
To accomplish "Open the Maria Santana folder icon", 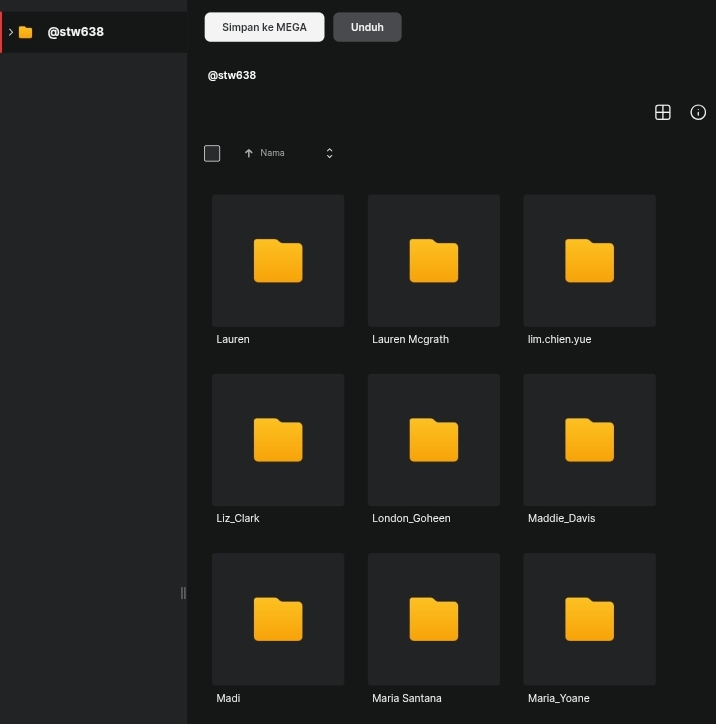I will point(433,619).
